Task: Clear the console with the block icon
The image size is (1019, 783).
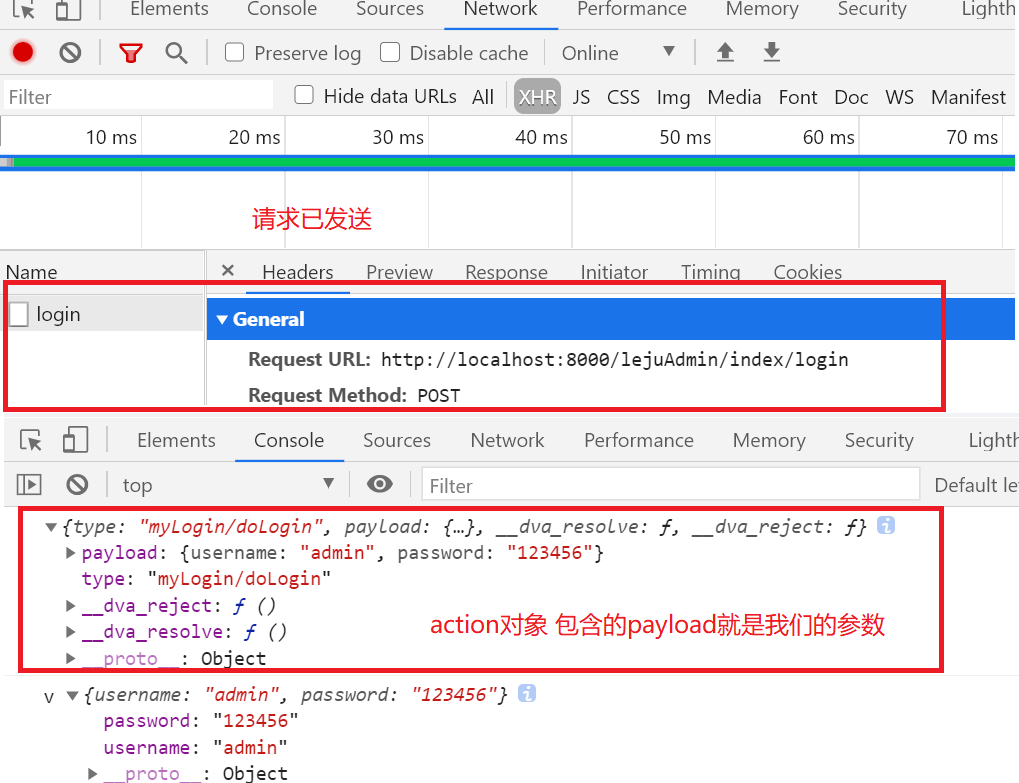Action: point(77,485)
